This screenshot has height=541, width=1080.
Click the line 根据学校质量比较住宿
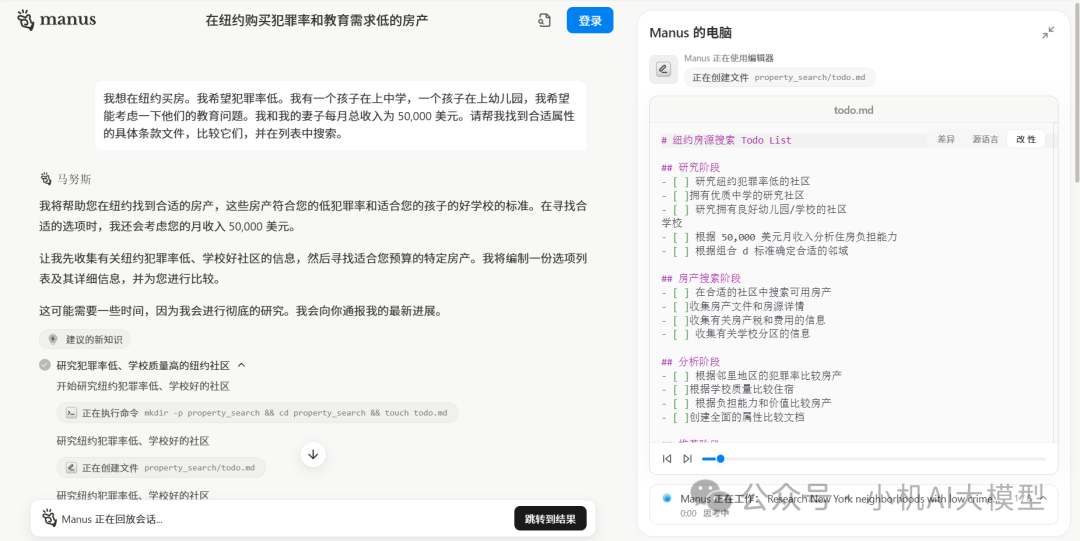tap(740, 389)
